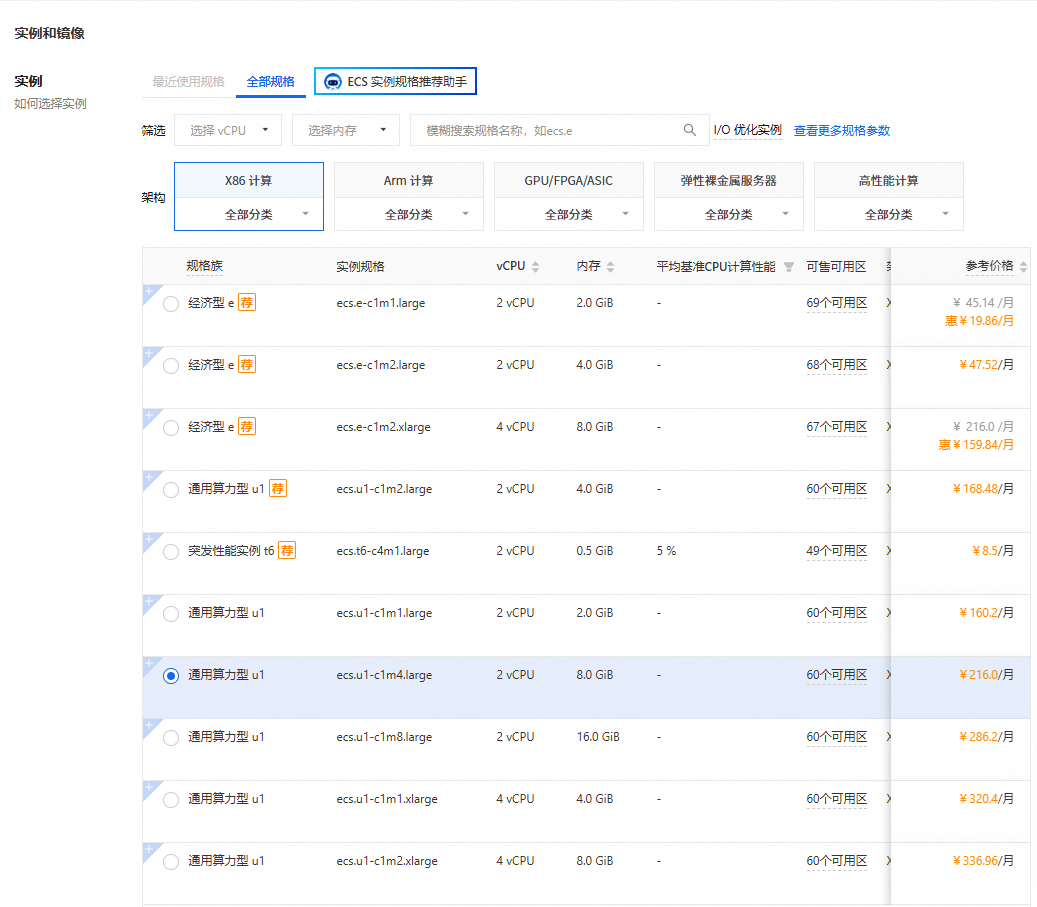The height and width of the screenshot is (907, 1037).
Task: Switch to 最近使用规格 tab
Action: [x=188, y=81]
